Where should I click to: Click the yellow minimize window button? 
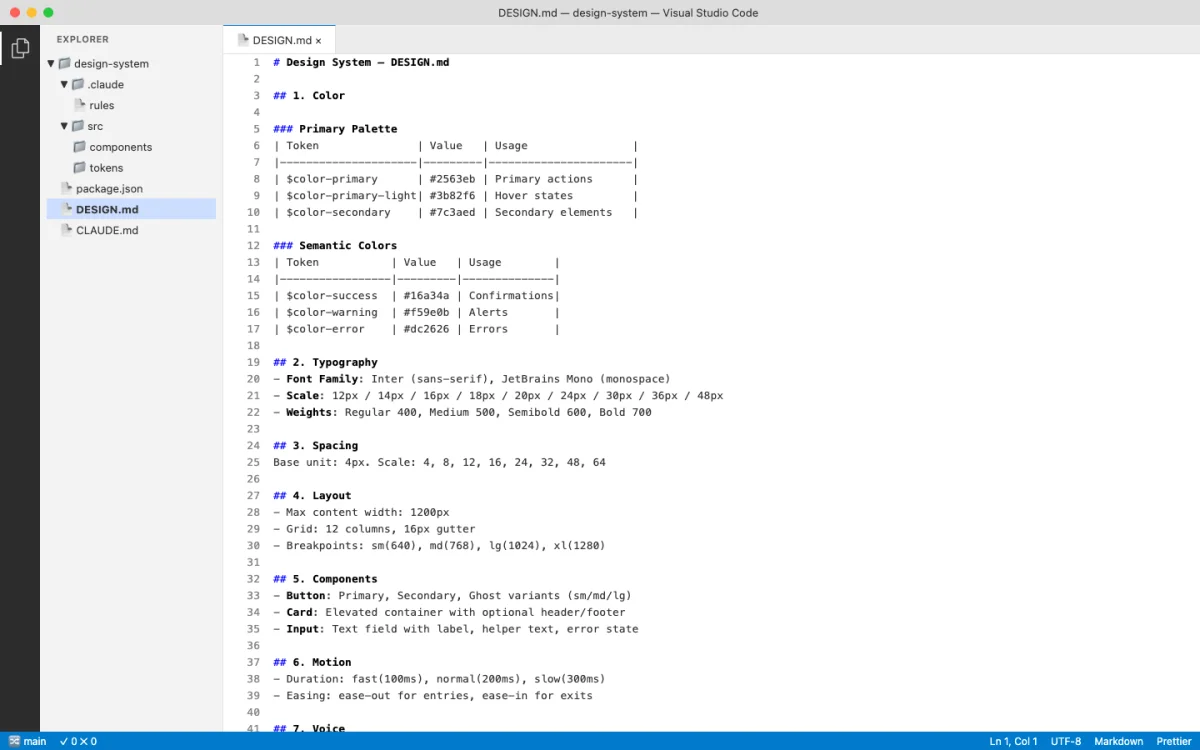pyautogui.click(x=31, y=13)
